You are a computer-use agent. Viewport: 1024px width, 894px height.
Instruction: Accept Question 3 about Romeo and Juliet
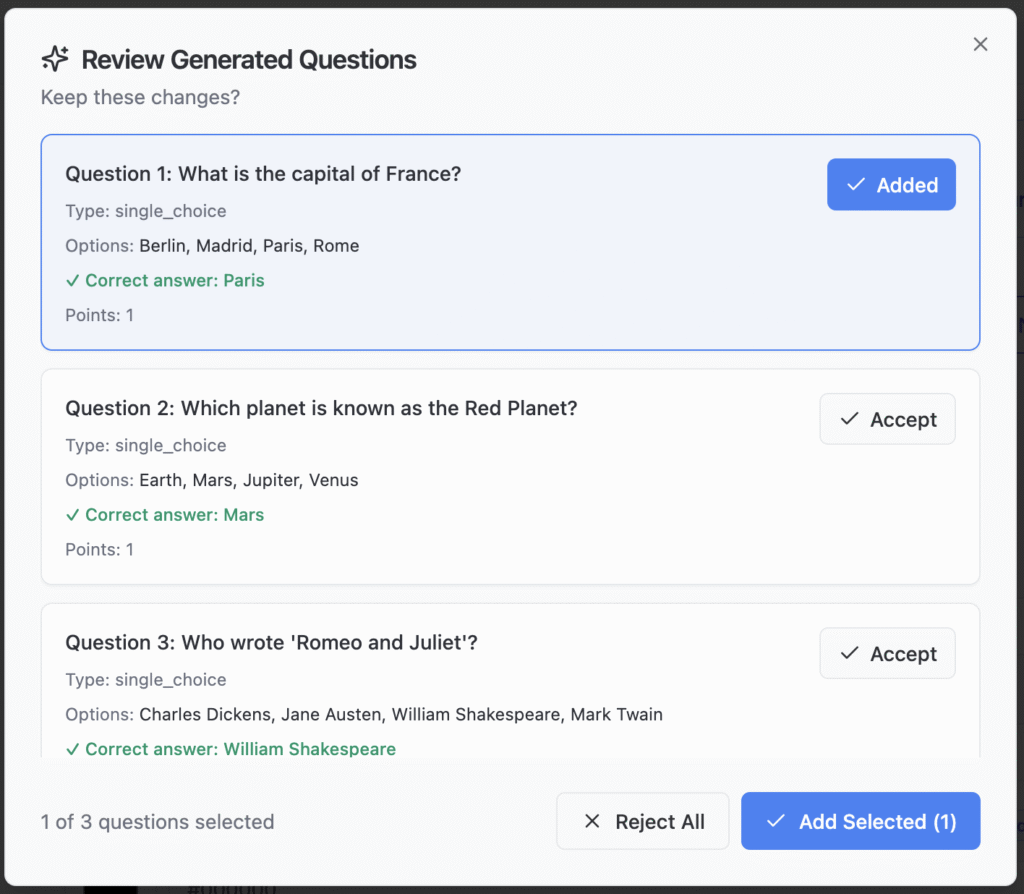tap(887, 653)
